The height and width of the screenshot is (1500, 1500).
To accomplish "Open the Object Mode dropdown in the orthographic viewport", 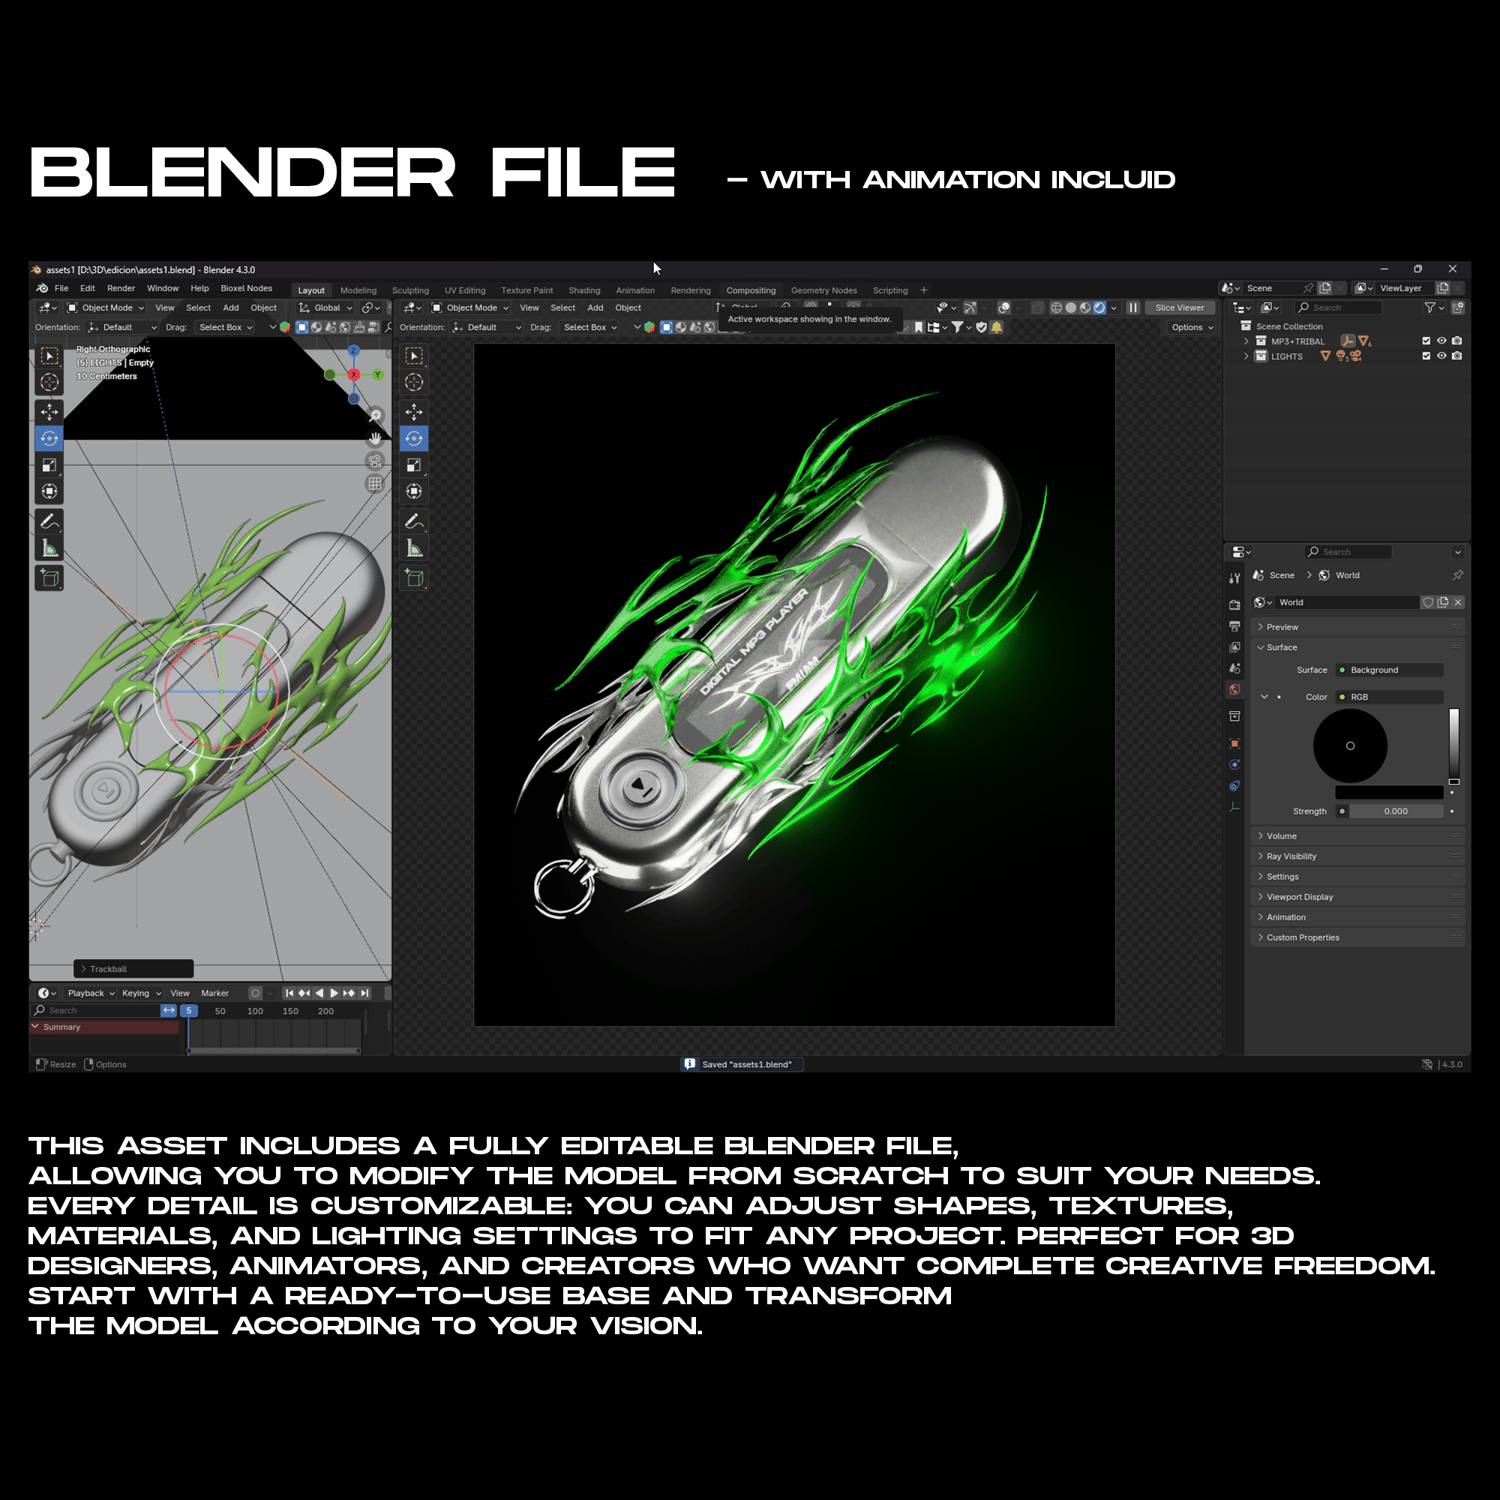I will pos(106,308).
